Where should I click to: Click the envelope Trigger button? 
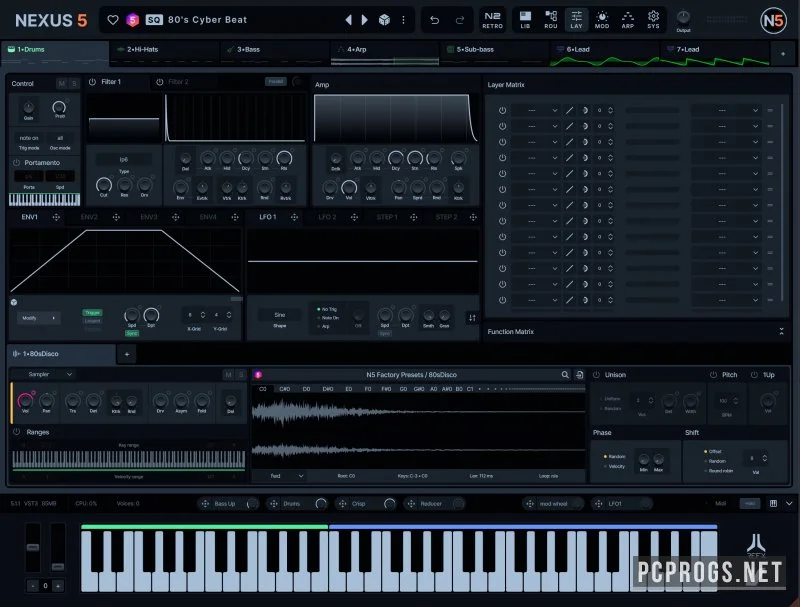pyautogui.click(x=92, y=313)
